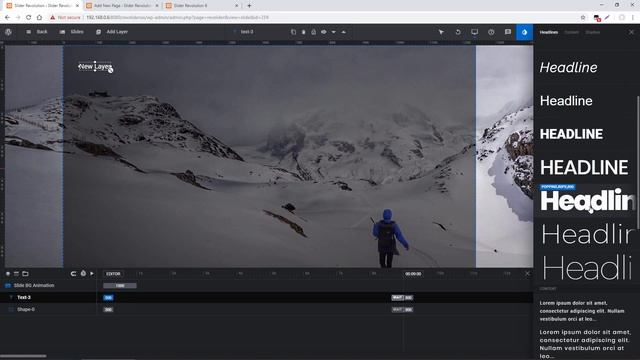Viewport: 640px width, 360px height.
Task: Click the timeline stopwatch speed icon
Action: 83,273
